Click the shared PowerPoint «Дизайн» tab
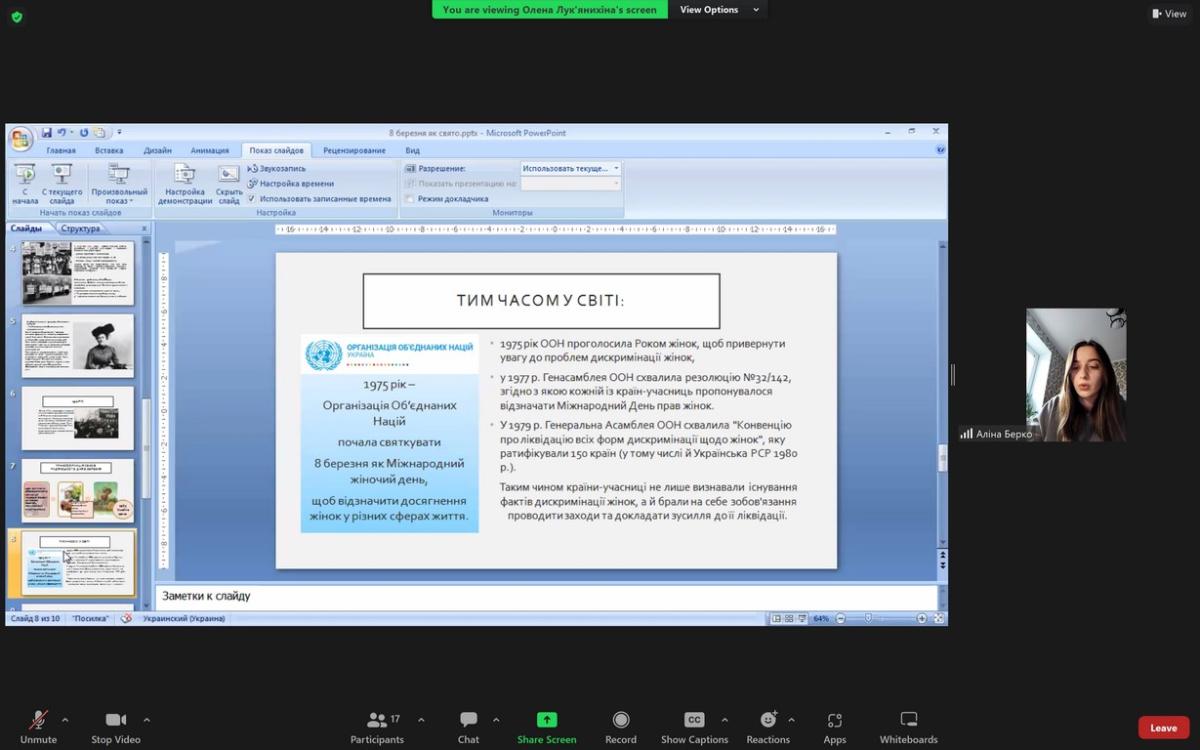The width and height of the screenshot is (1200, 750). click(x=157, y=151)
